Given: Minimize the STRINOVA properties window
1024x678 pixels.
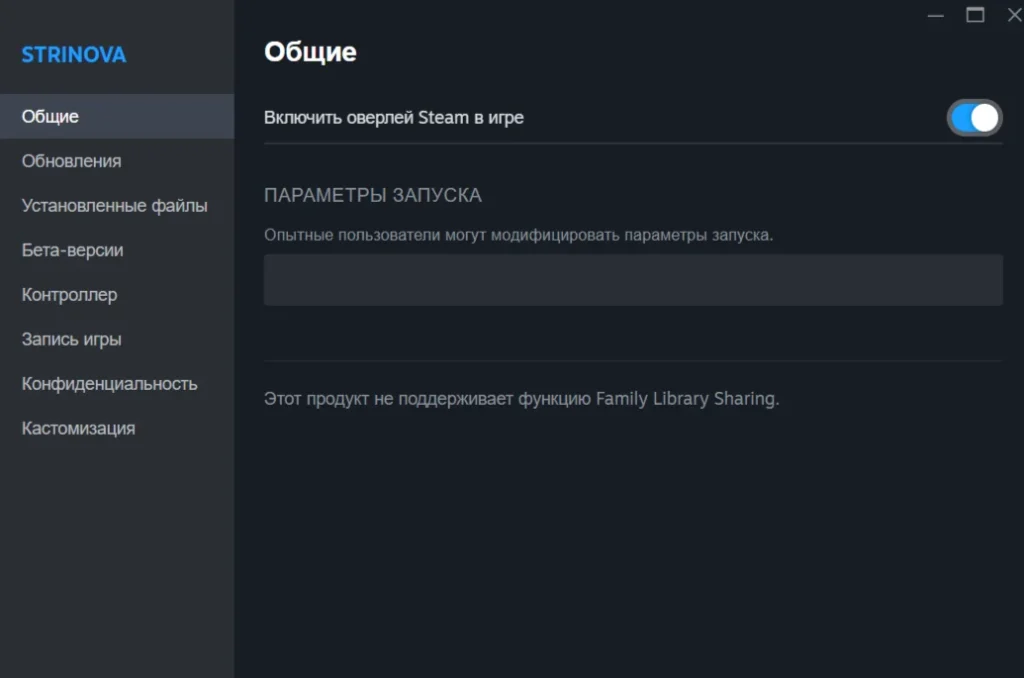Looking at the screenshot, I should [x=935, y=15].
